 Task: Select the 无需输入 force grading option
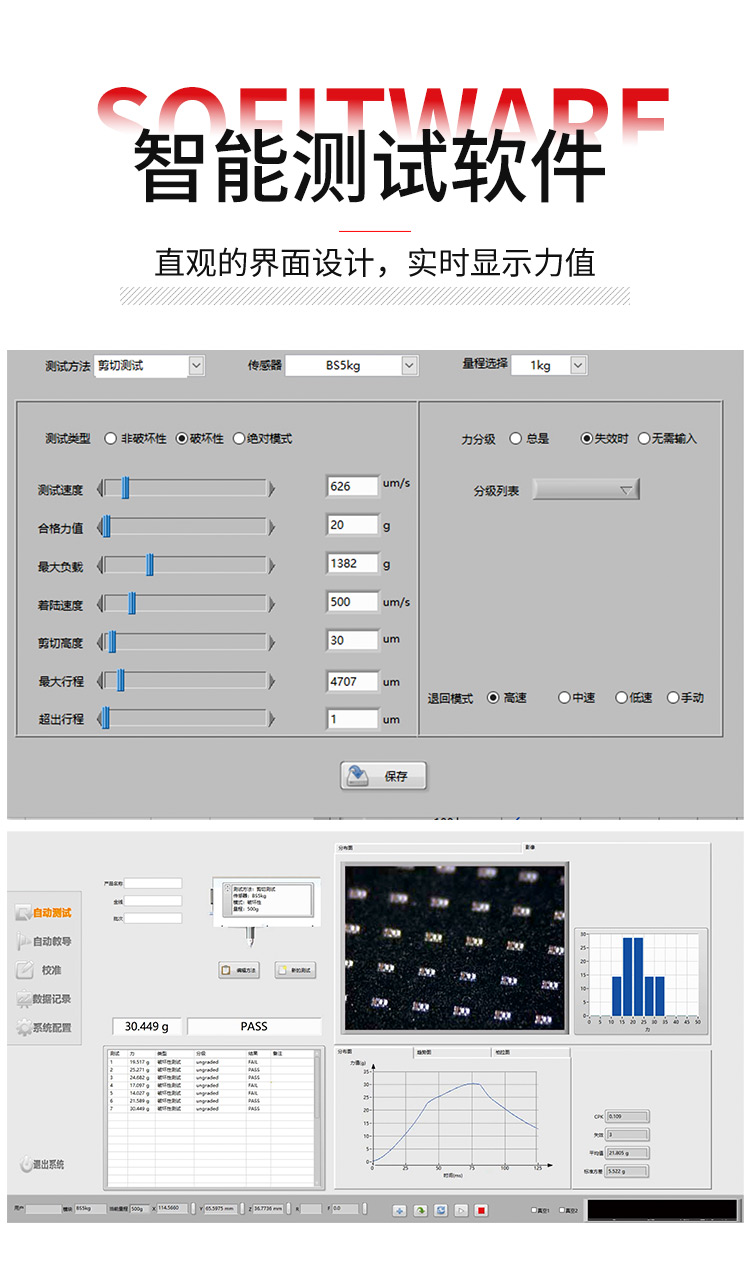pos(644,438)
